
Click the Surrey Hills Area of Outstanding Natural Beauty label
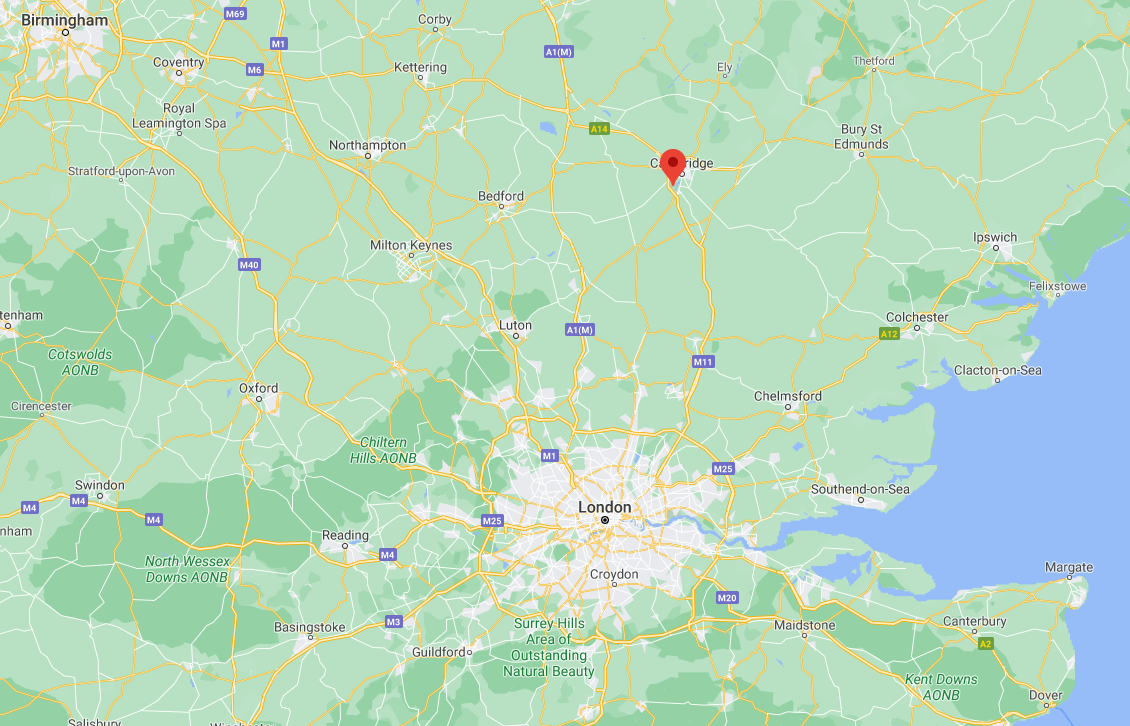point(549,647)
